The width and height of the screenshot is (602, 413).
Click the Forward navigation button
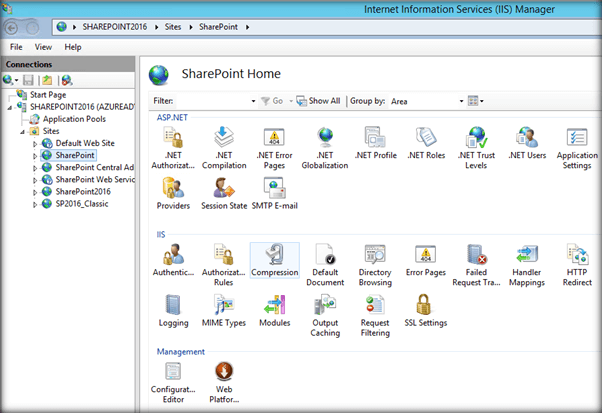32,28
